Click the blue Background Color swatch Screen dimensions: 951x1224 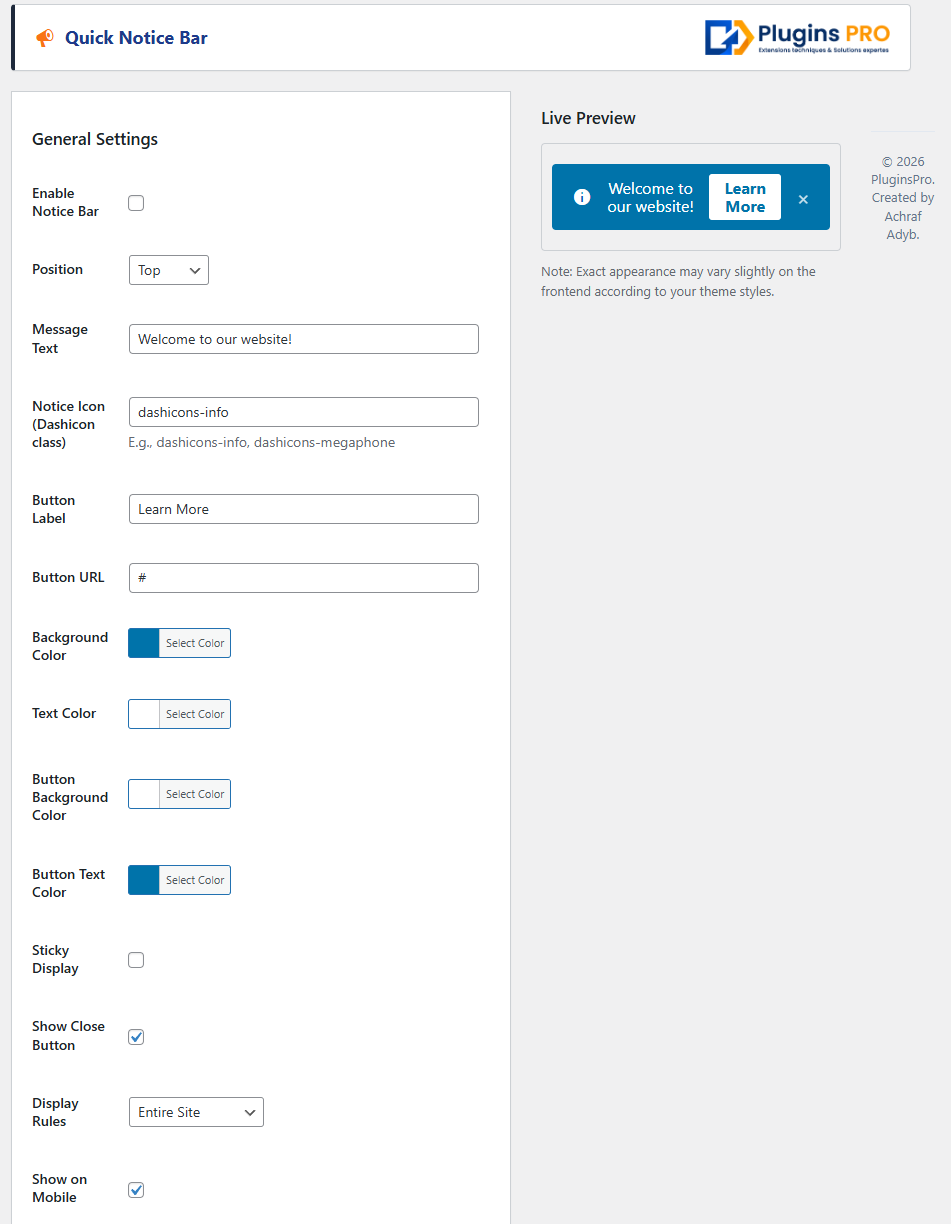pos(144,643)
